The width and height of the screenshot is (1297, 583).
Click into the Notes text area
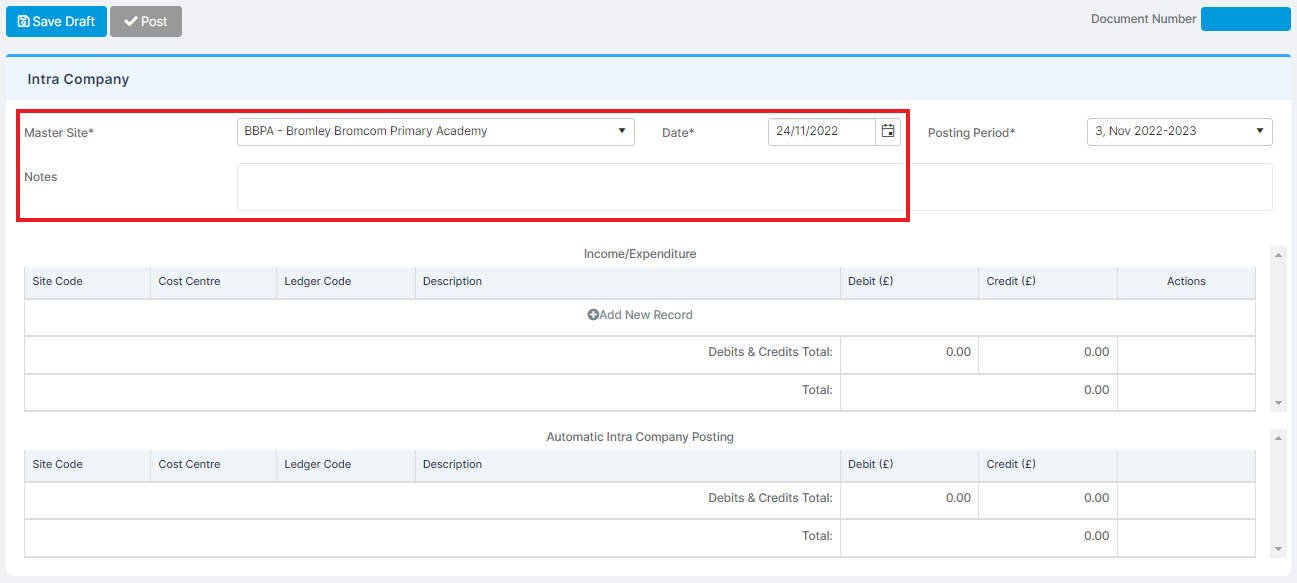coord(755,187)
